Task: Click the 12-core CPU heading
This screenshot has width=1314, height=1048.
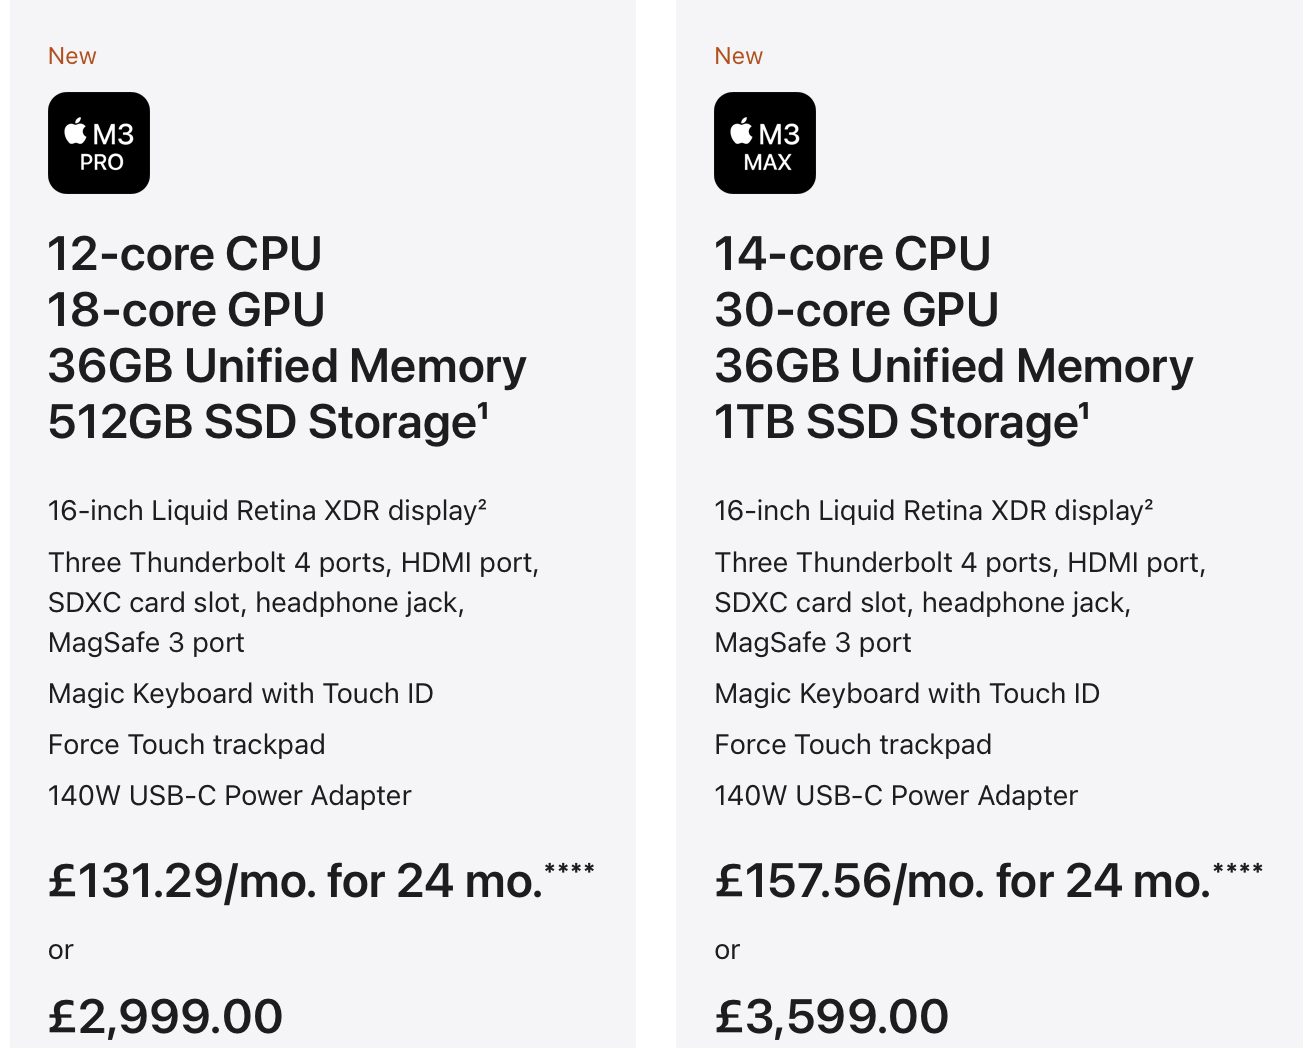Action: [185, 254]
